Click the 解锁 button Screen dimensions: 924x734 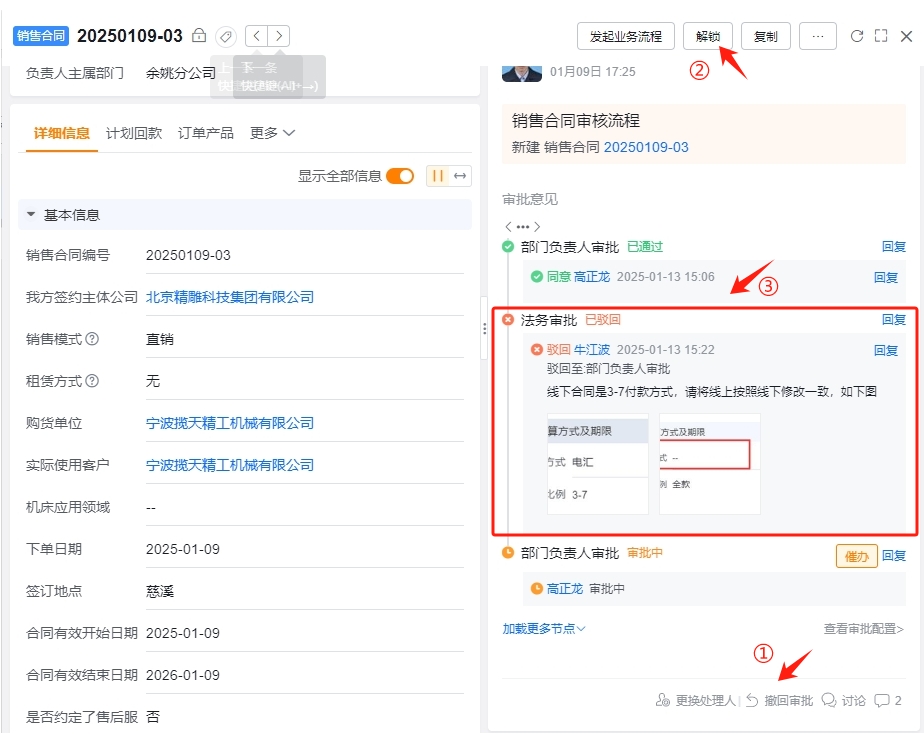(x=708, y=37)
